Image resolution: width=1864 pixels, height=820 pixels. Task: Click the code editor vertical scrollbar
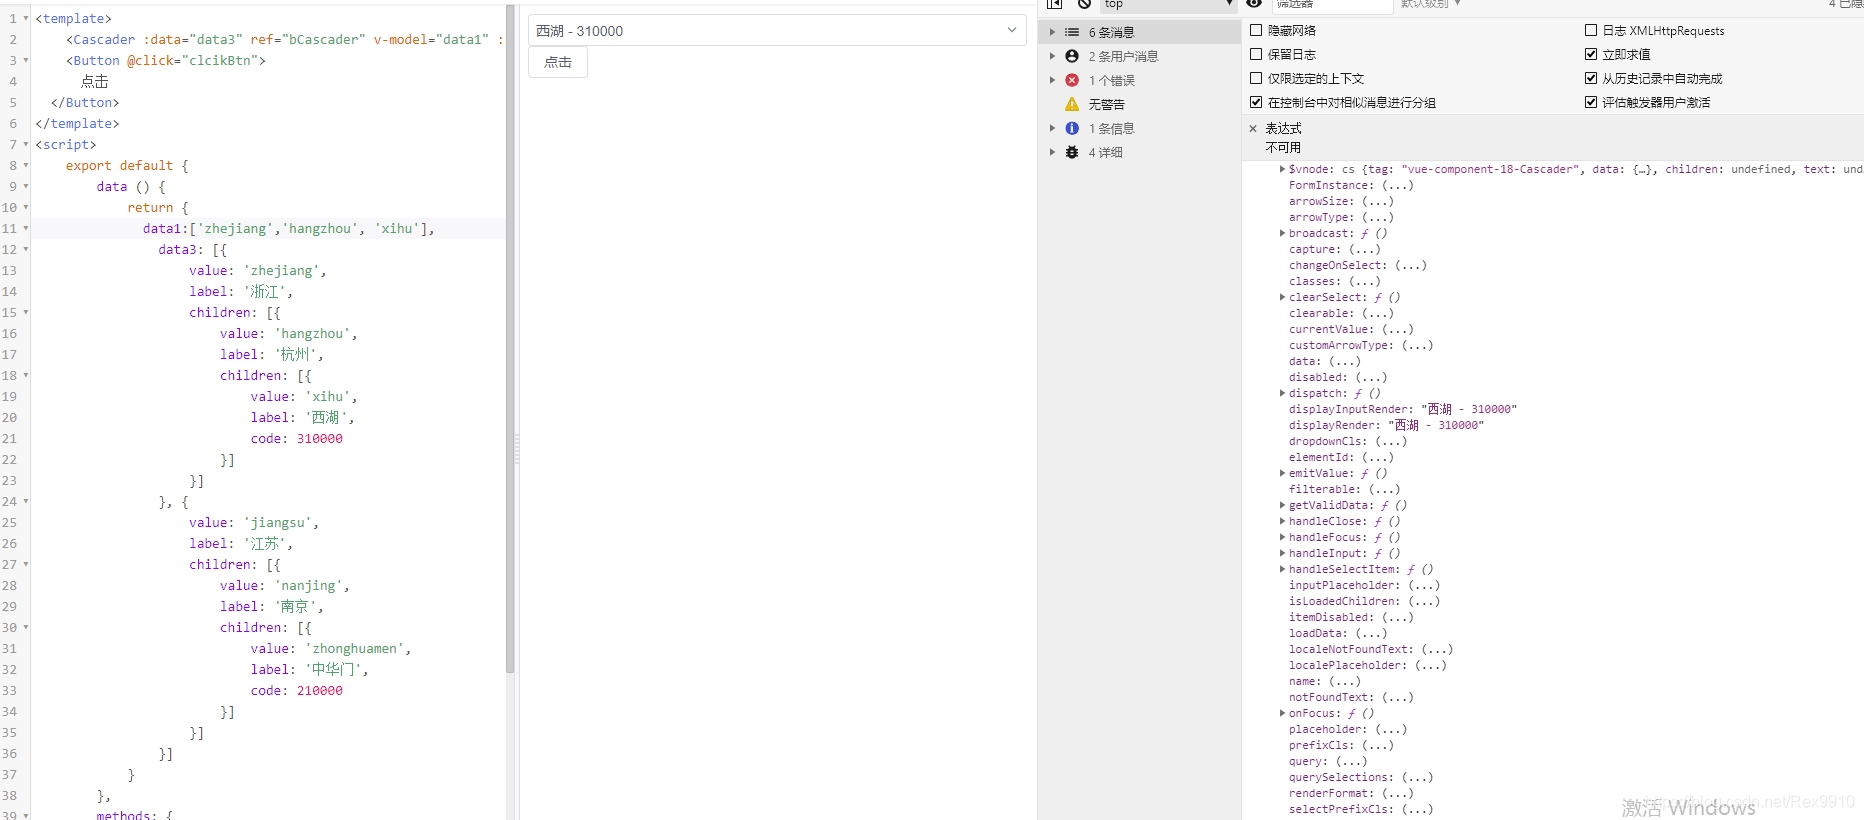pos(510,339)
